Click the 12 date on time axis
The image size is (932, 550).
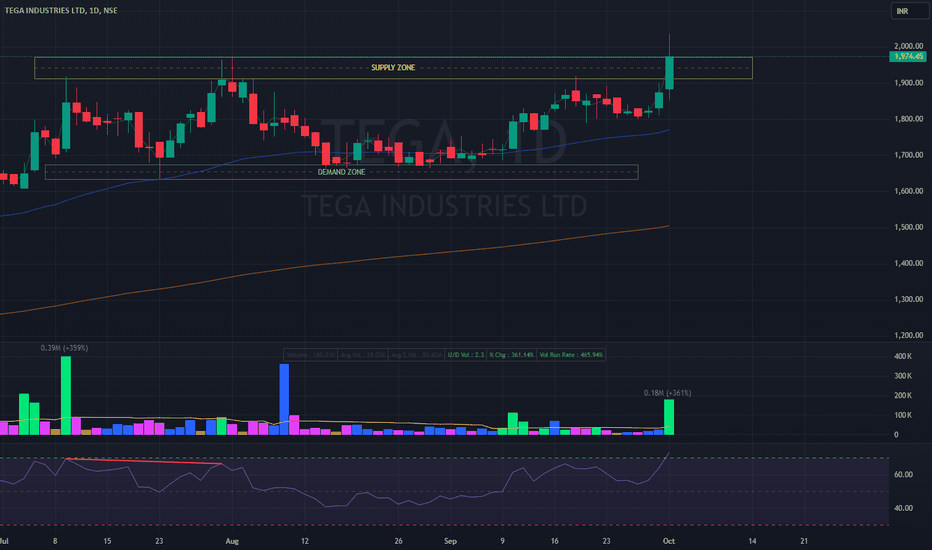click(x=304, y=541)
